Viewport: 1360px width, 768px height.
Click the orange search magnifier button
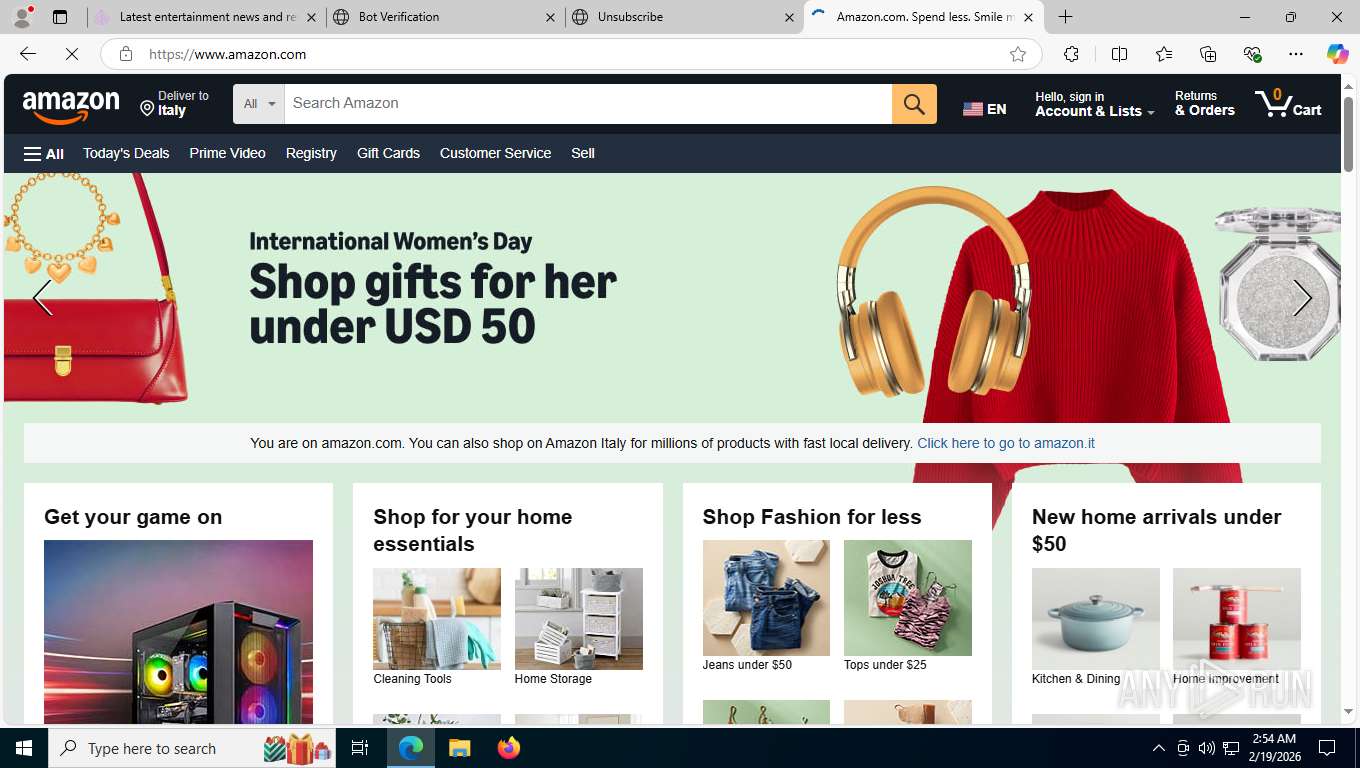(x=914, y=104)
